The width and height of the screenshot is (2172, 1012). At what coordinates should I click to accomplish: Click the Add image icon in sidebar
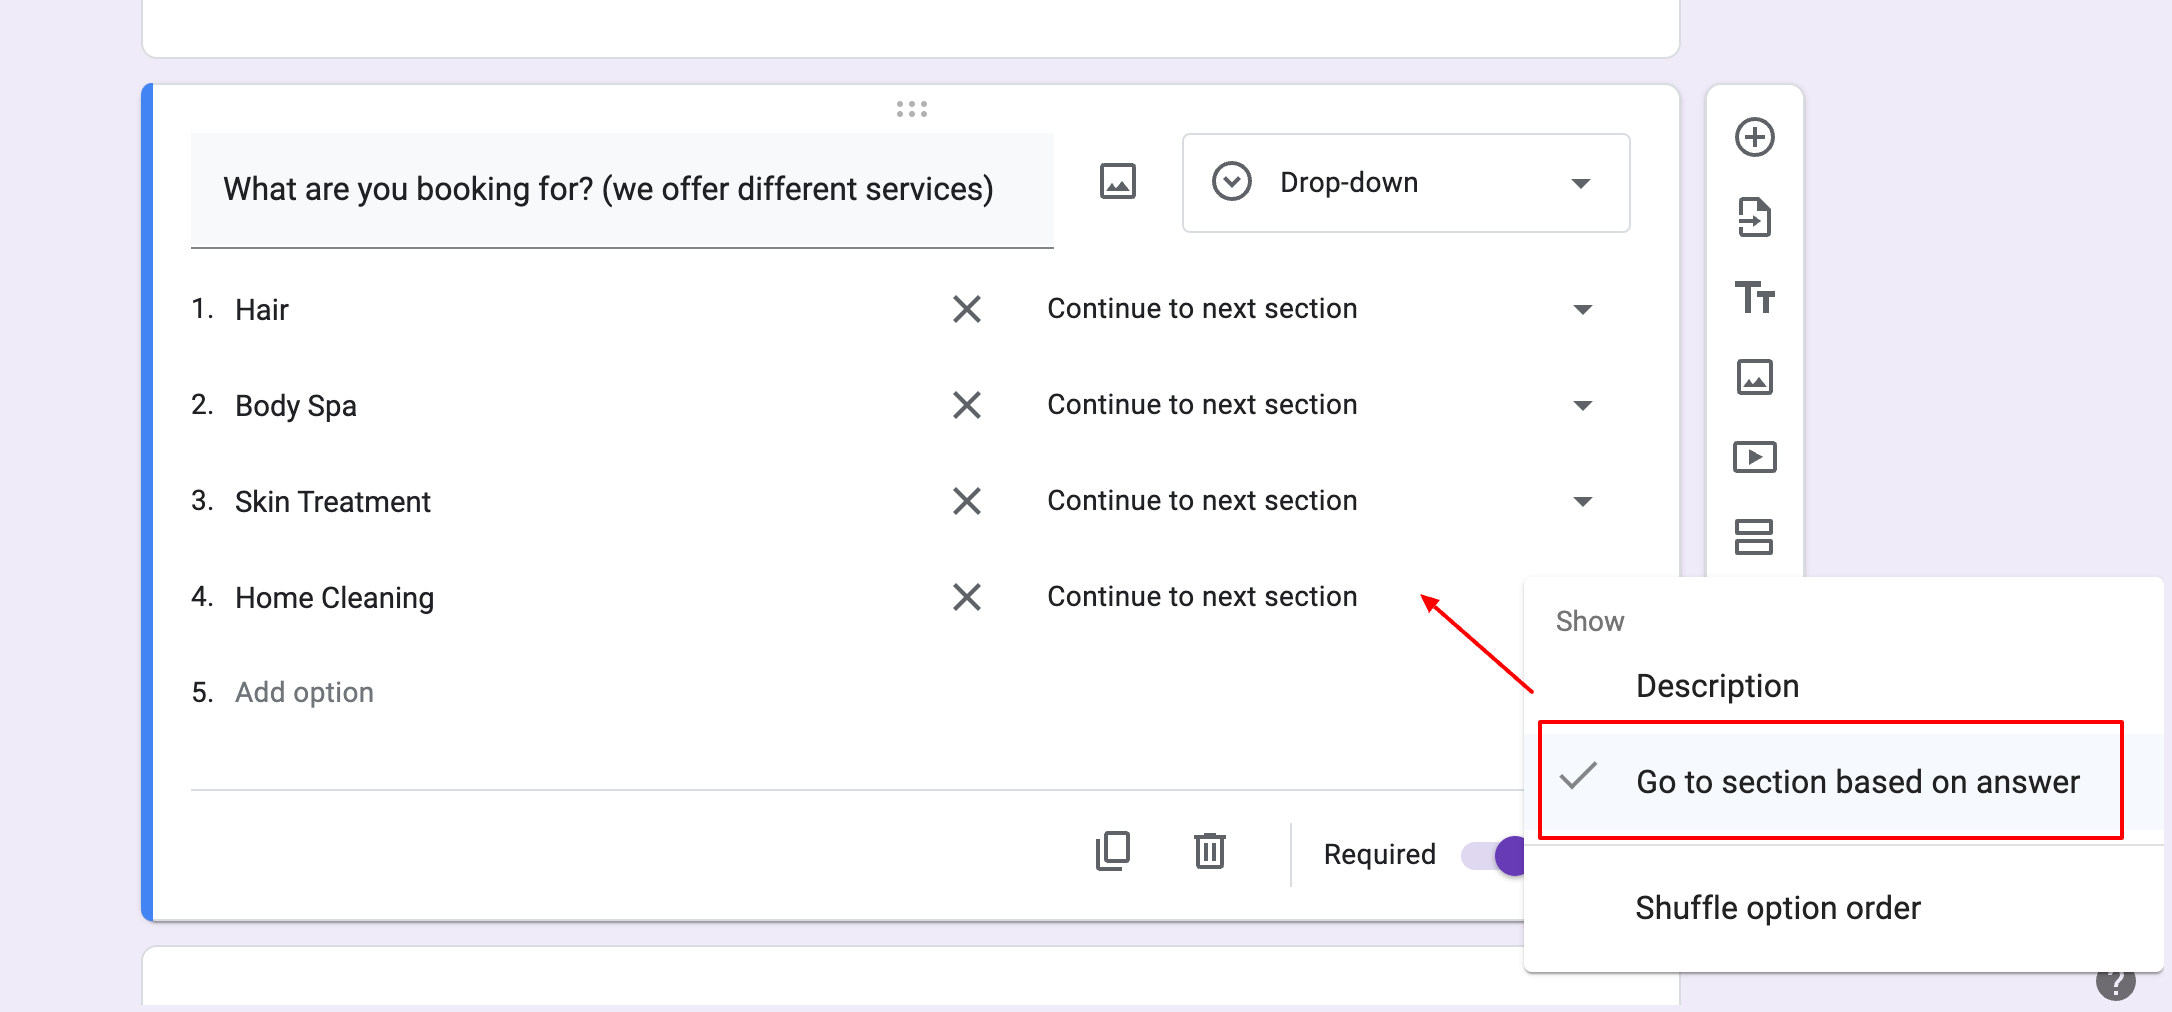tap(1754, 377)
